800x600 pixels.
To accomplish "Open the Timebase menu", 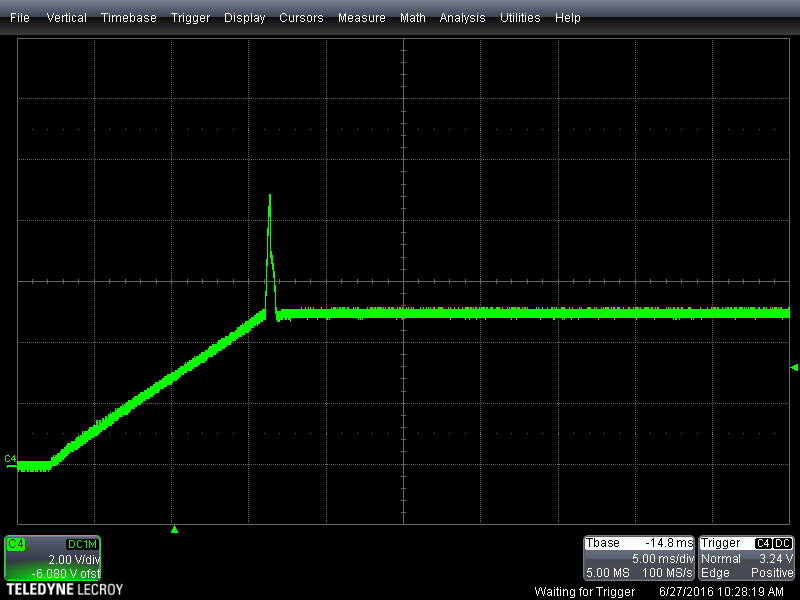I will click(129, 18).
